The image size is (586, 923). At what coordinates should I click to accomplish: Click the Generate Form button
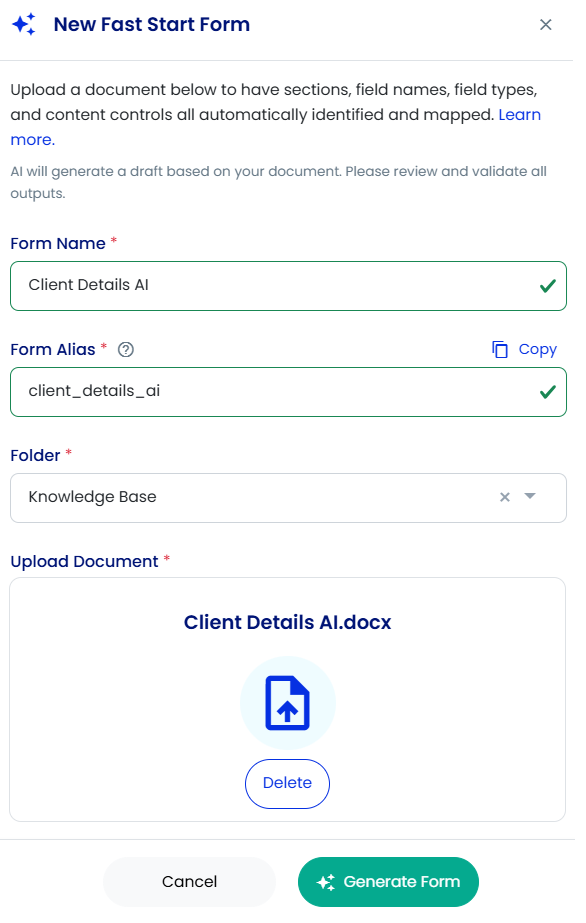tap(388, 882)
